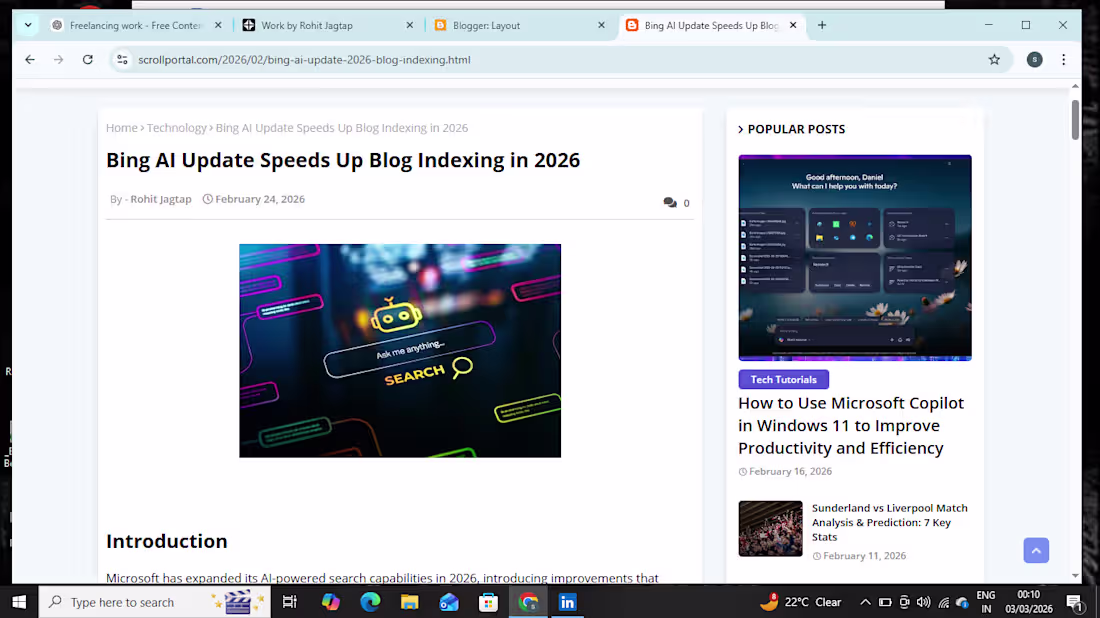Open the Chrome three-dot menu

pyautogui.click(x=1064, y=60)
